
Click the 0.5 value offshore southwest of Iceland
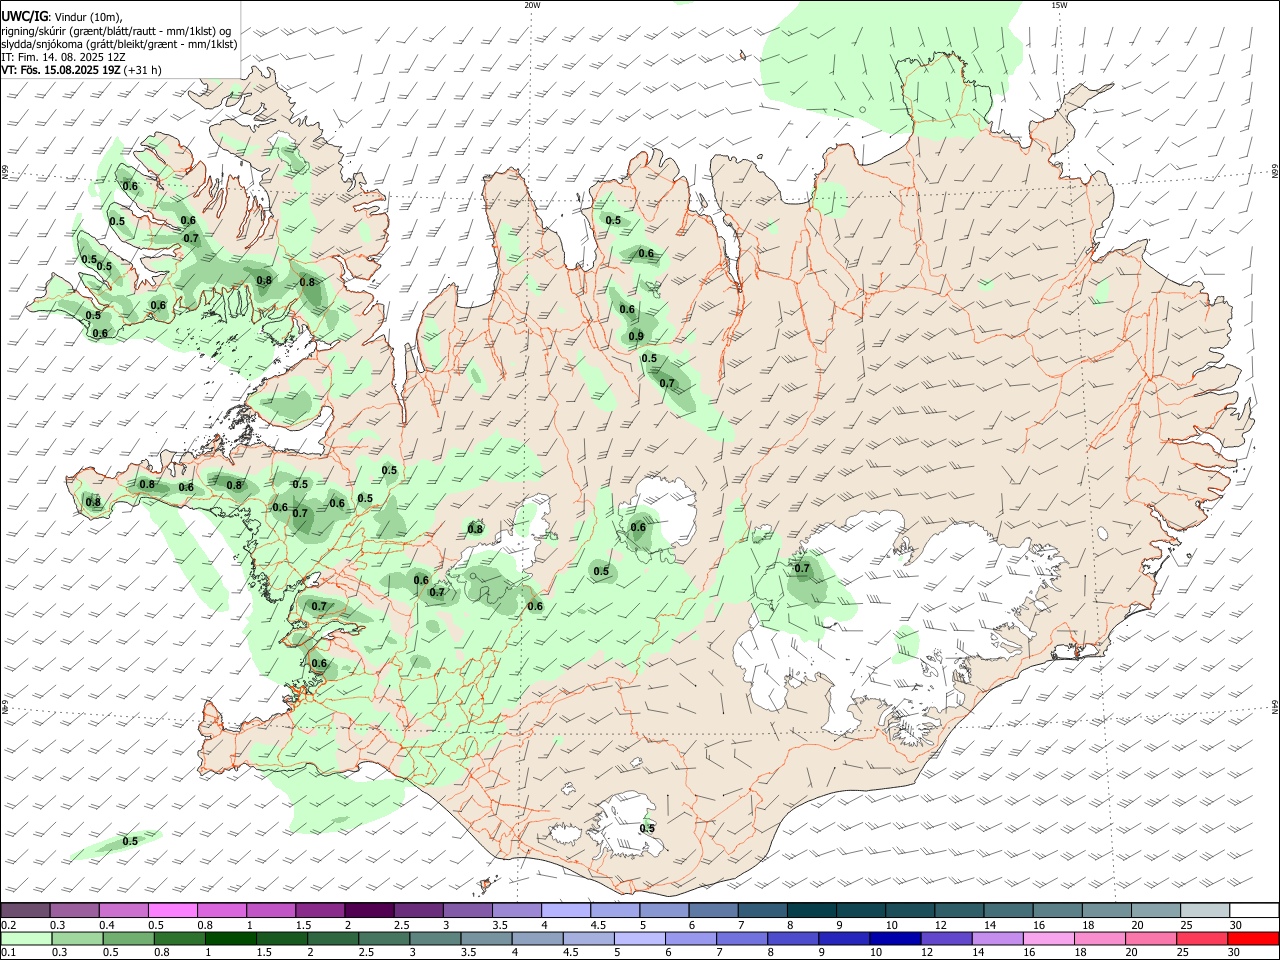click(x=130, y=841)
